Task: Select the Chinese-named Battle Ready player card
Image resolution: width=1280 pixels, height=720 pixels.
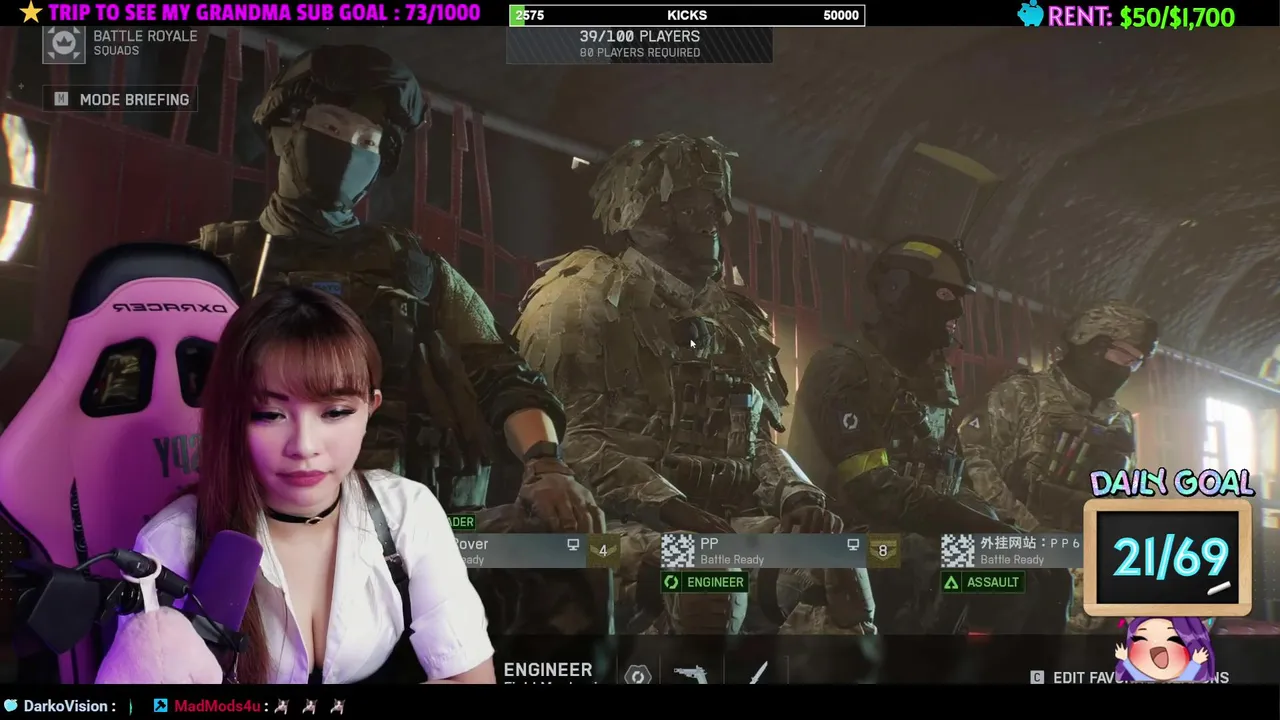Action: click(1011, 550)
